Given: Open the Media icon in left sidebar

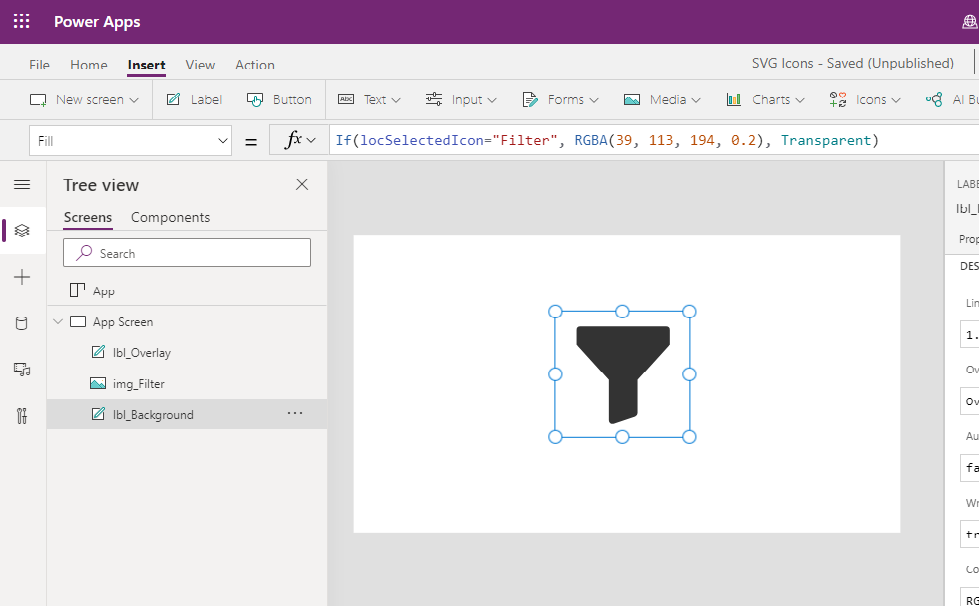Looking at the screenshot, I should click(22, 369).
